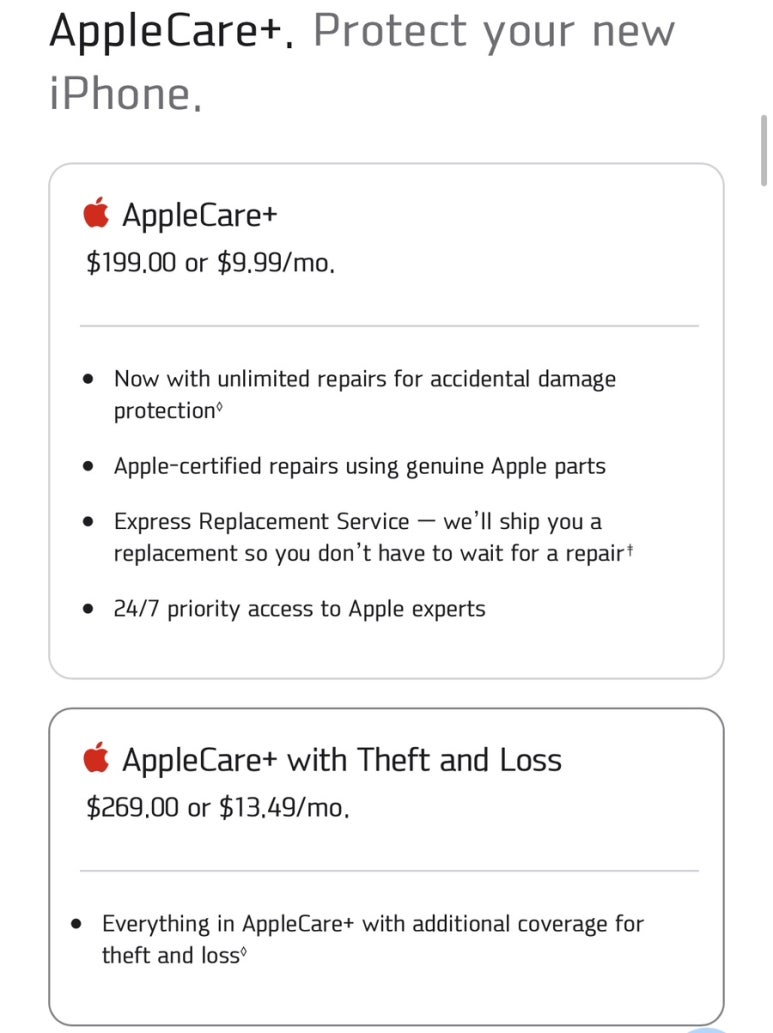Image resolution: width=773 pixels, height=1033 pixels.
Task: Click the $199.00 or $9.99/mo. price
Action: click(x=210, y=263)
